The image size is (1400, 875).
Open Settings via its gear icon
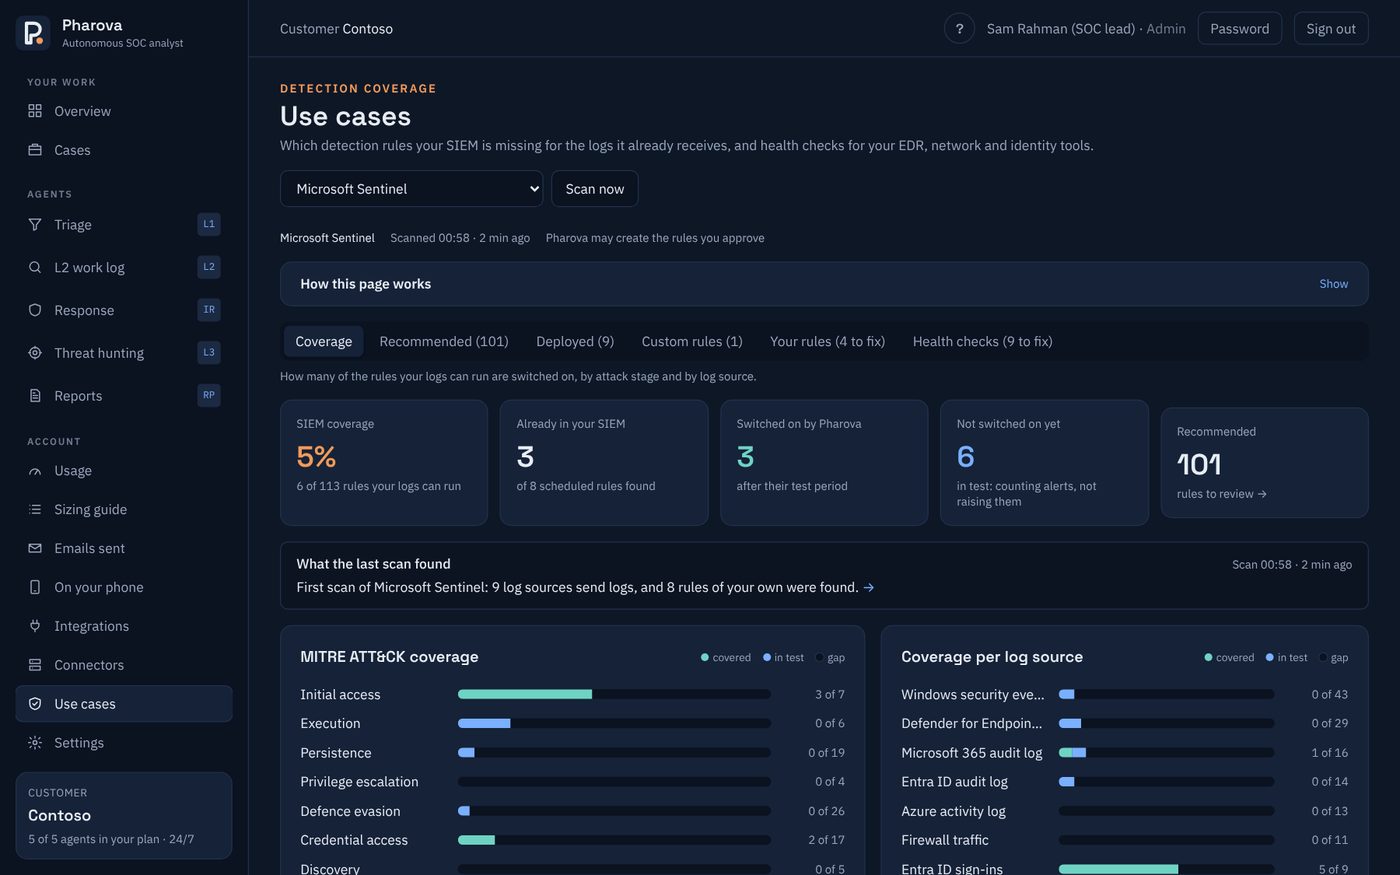click(35, 743)
